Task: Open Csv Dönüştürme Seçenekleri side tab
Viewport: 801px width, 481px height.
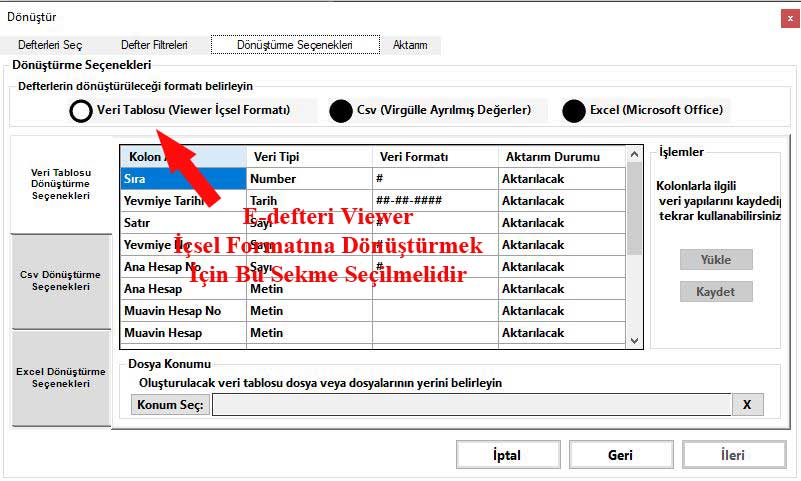Action: coord(61,281)
